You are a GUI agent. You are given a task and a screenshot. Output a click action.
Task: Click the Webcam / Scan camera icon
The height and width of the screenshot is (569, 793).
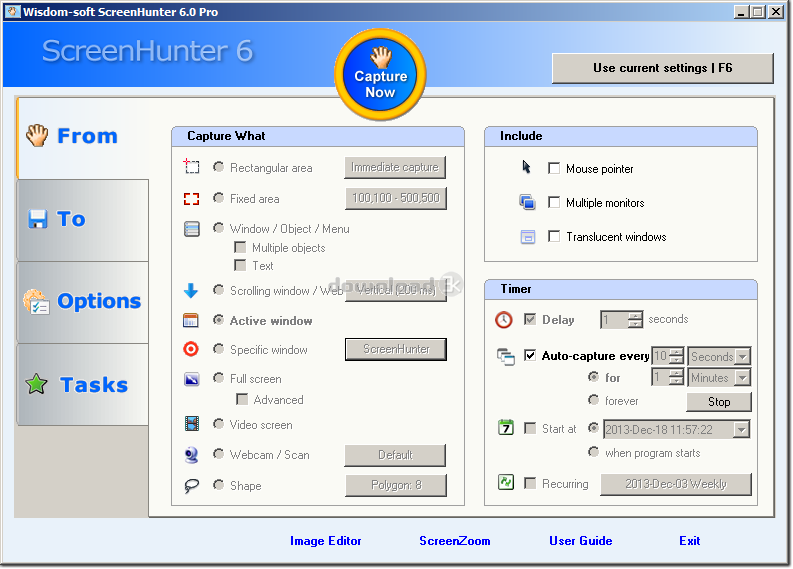click(191, 455)
